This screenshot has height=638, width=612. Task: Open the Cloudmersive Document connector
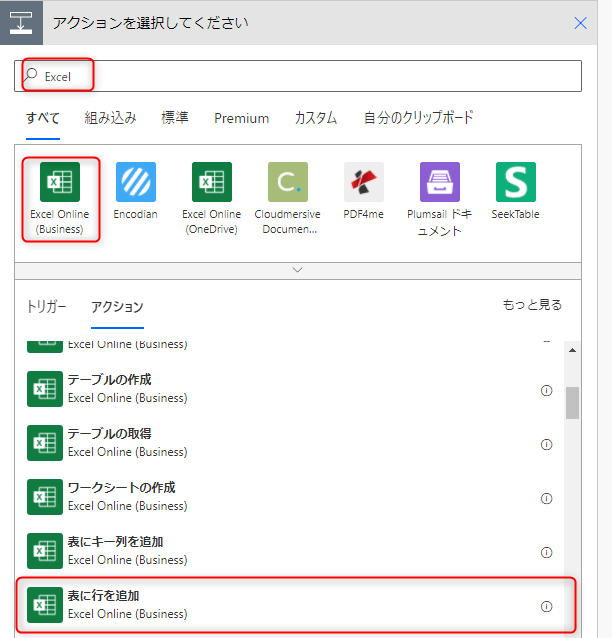point(288,182)
